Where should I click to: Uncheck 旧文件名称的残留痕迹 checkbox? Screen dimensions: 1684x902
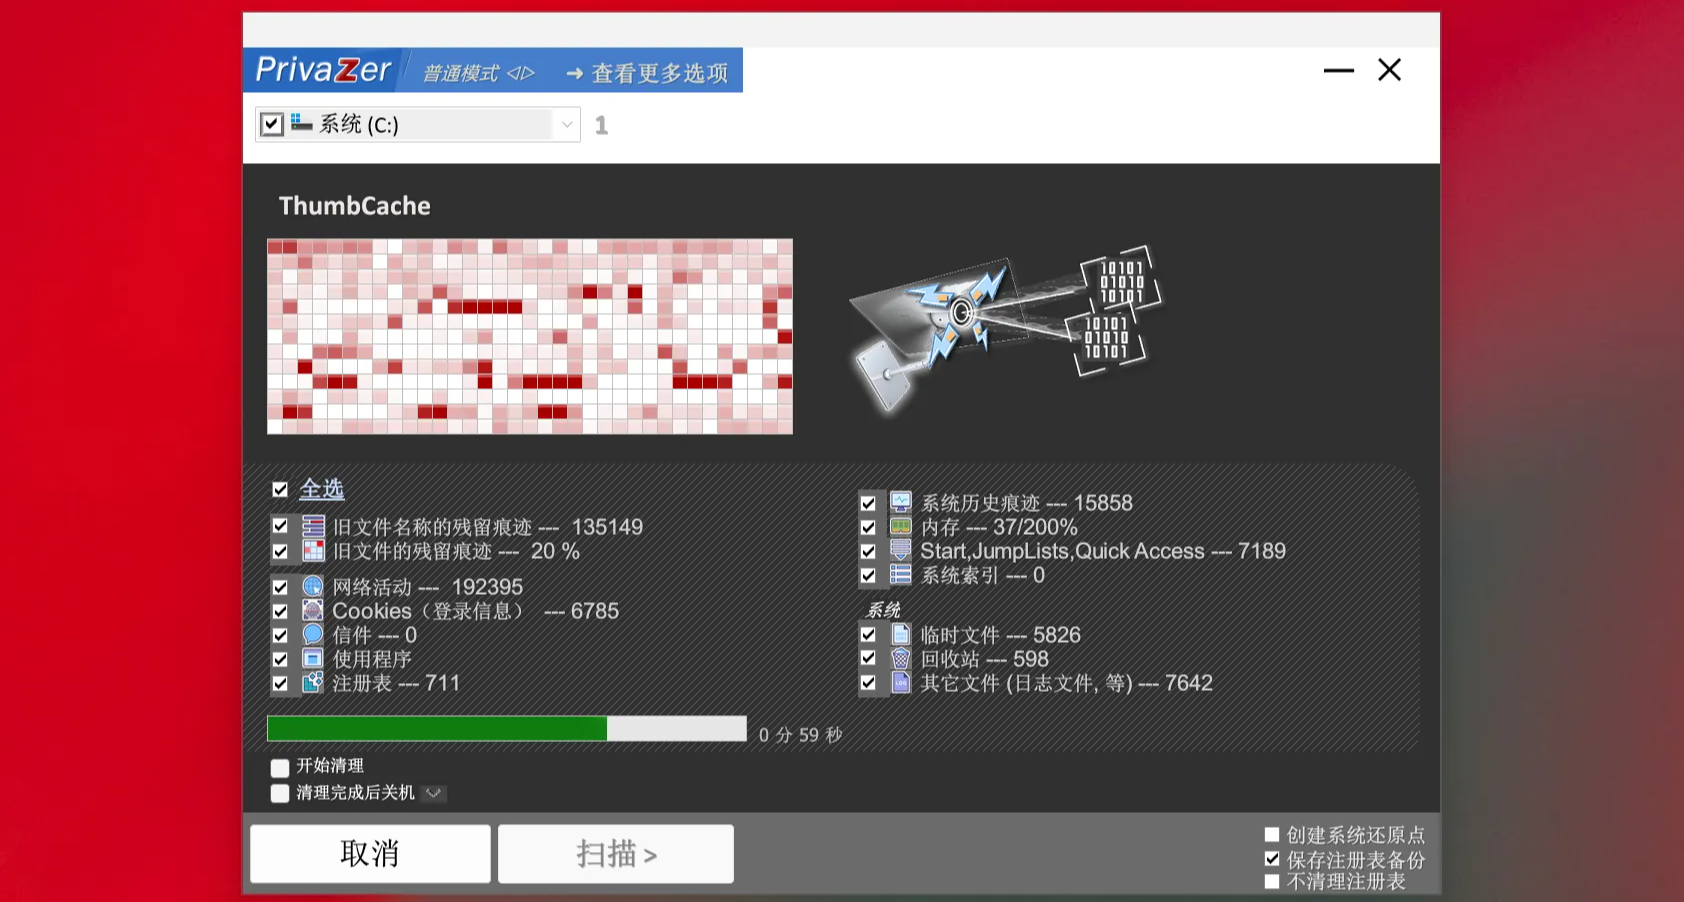pyautogui.click(x=280, y=526)
